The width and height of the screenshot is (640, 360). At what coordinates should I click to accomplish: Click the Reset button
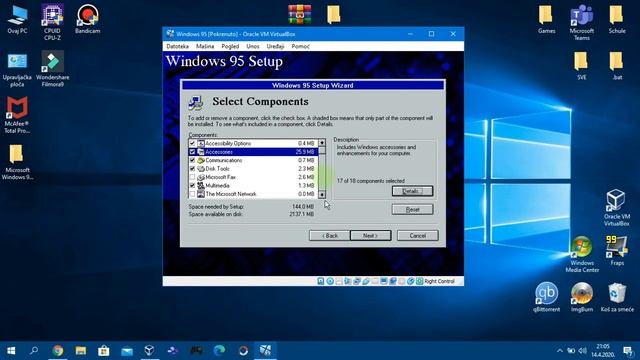pos(412,209)
